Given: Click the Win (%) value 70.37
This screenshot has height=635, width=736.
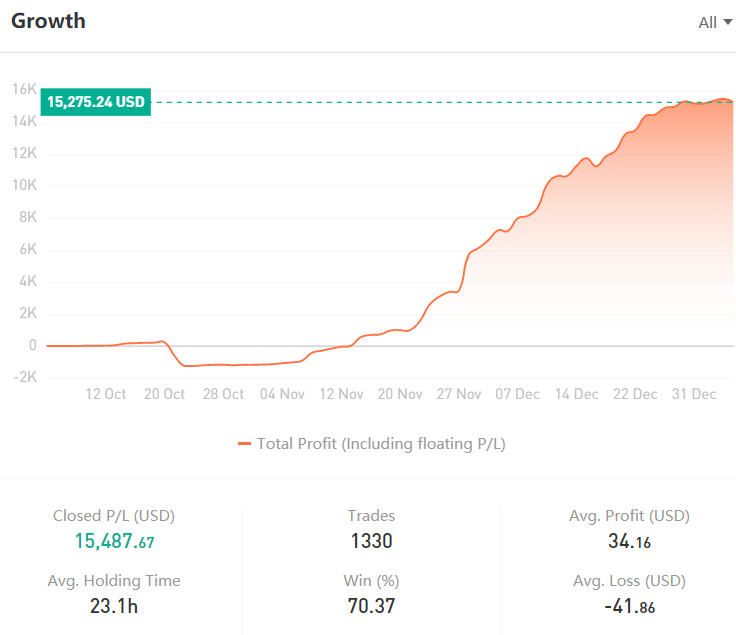Looking at the screenshot, I should pyautogui.click(x=370, y=605).
